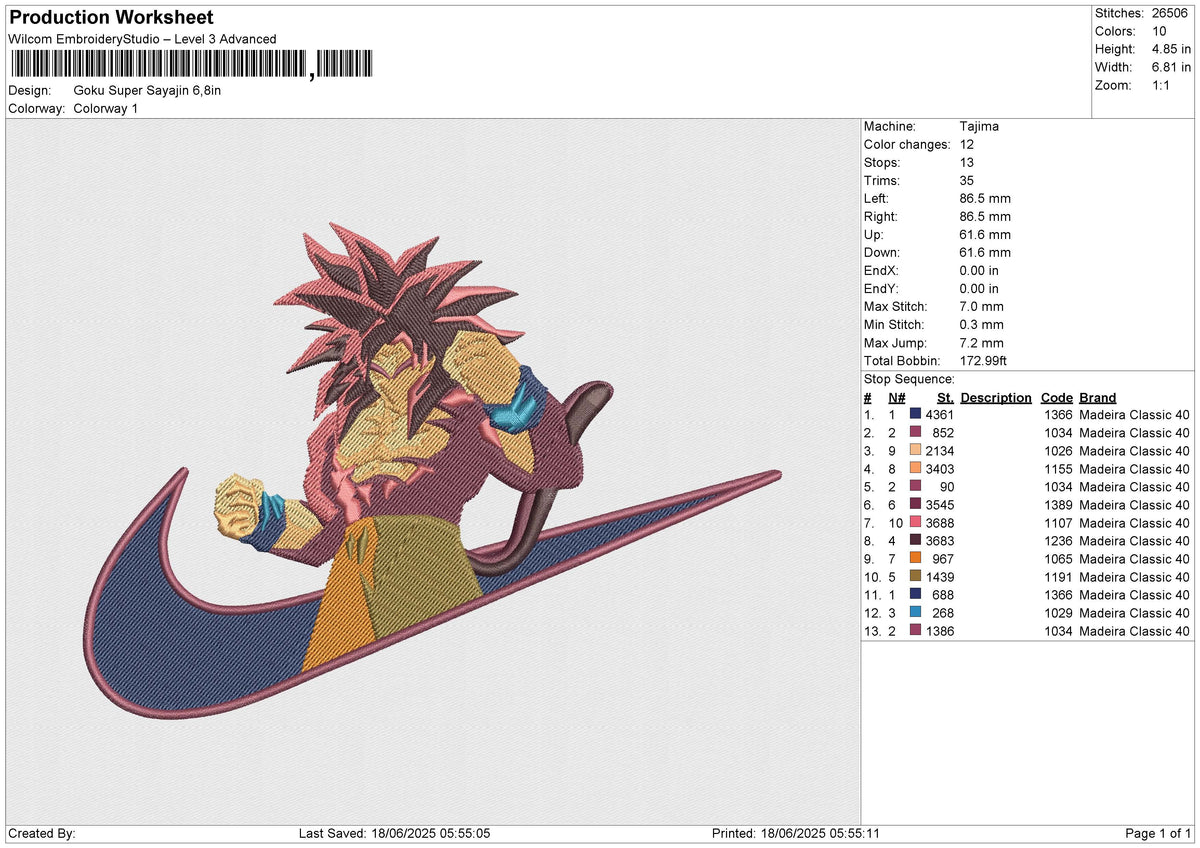The height and width of the screenshot is (848, 1200).
Task: Click the Trims value 35
Action: 967,180
